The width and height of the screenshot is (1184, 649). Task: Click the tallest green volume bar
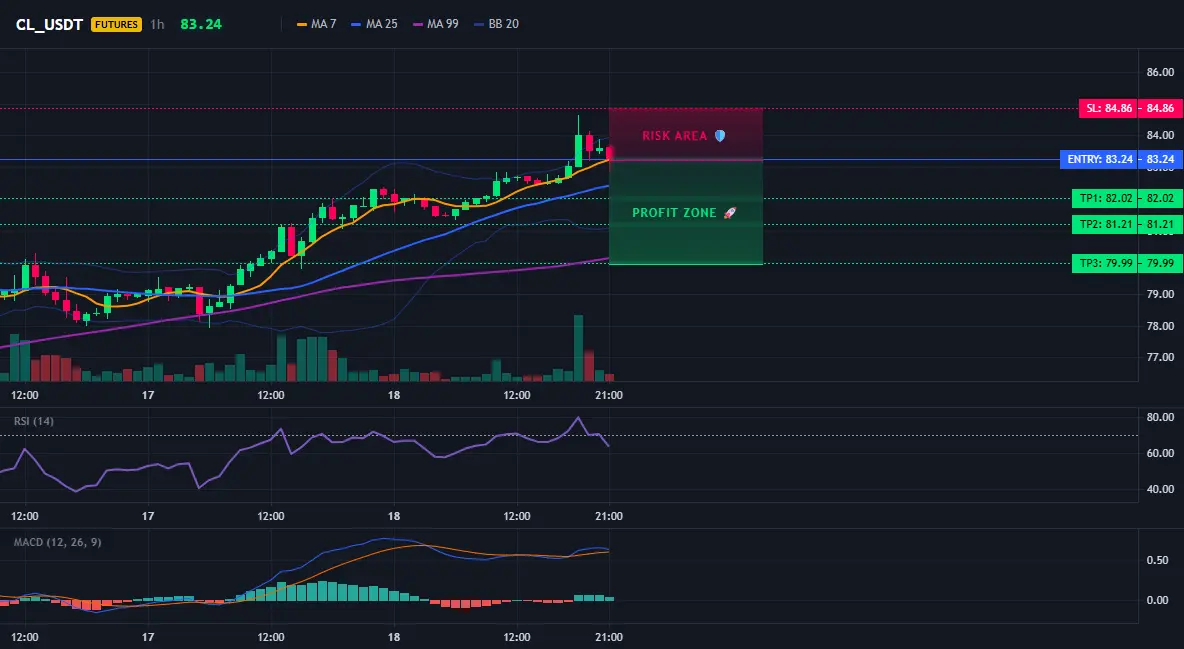[x=578, y=348]
